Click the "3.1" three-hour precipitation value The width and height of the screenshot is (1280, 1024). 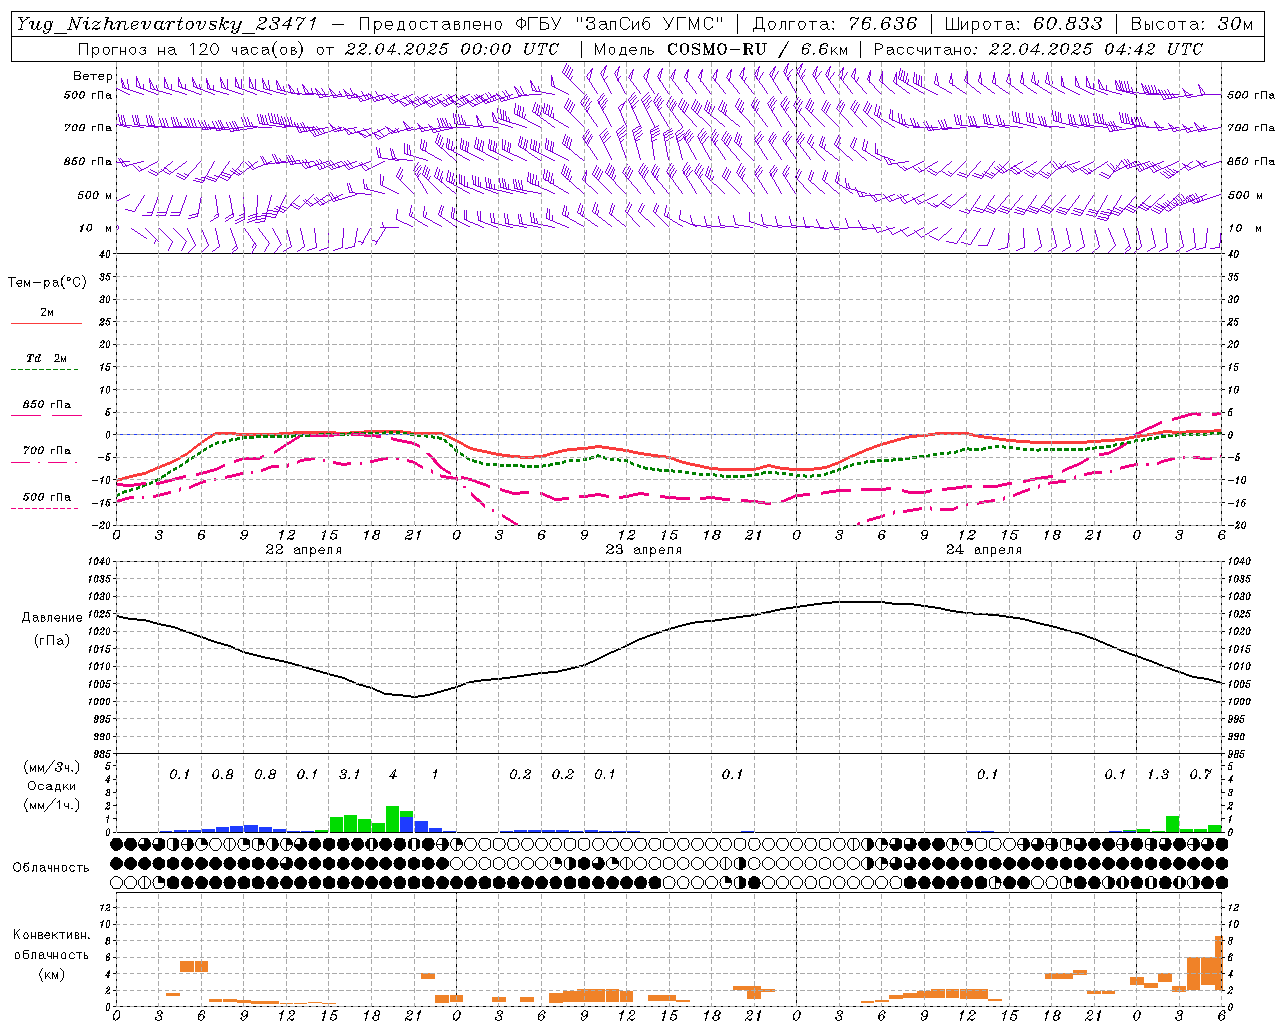coord(350,774)
